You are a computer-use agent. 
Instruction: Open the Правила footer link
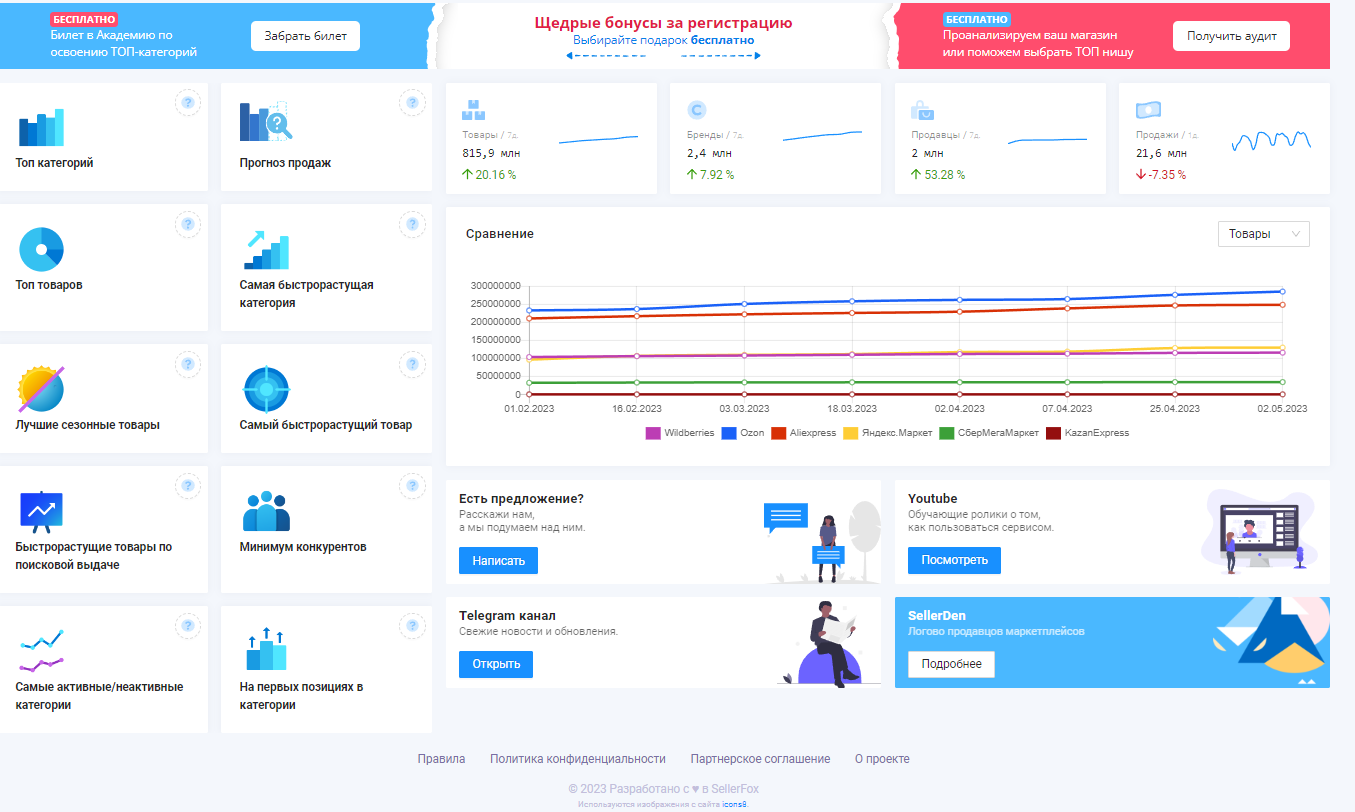[x=441, y=759]
